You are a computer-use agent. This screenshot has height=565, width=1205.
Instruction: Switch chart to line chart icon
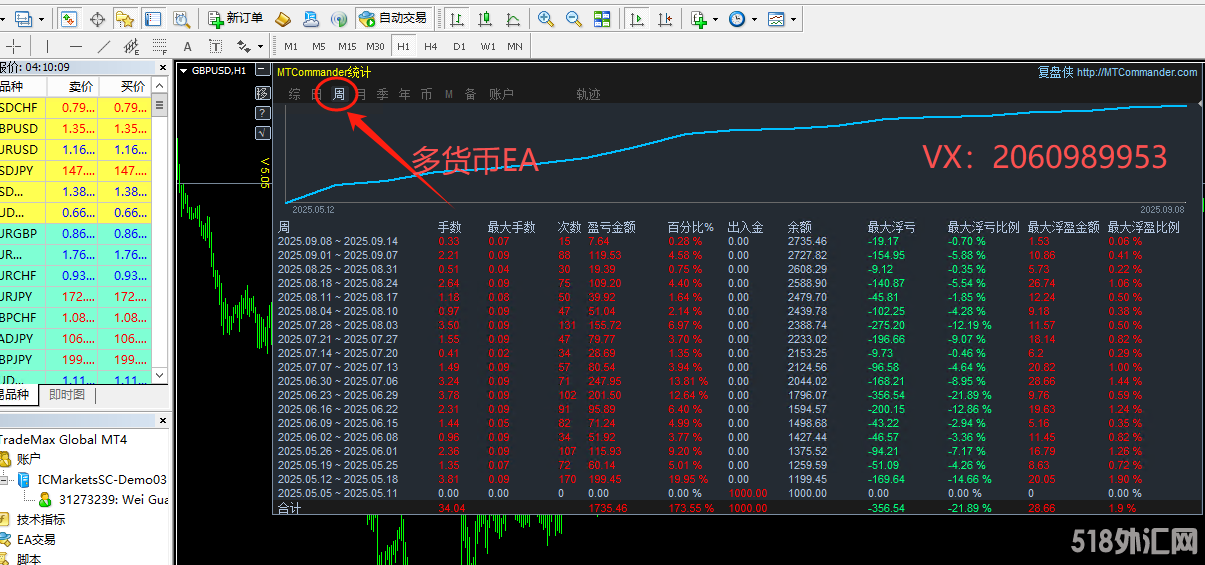[513, 18]
